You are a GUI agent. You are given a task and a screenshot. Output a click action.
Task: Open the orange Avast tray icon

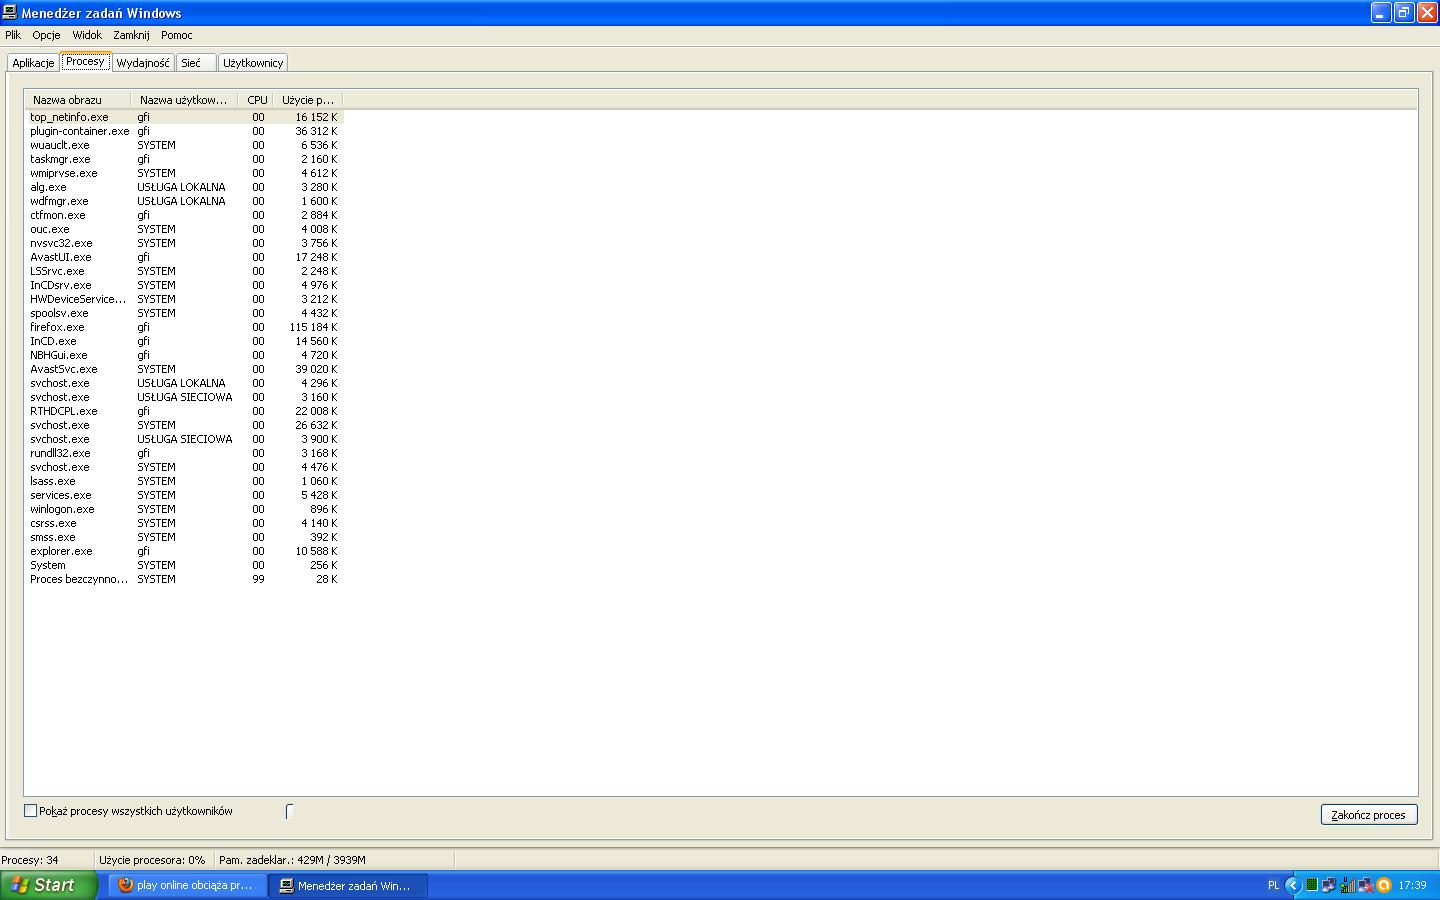pos(1384,885)
